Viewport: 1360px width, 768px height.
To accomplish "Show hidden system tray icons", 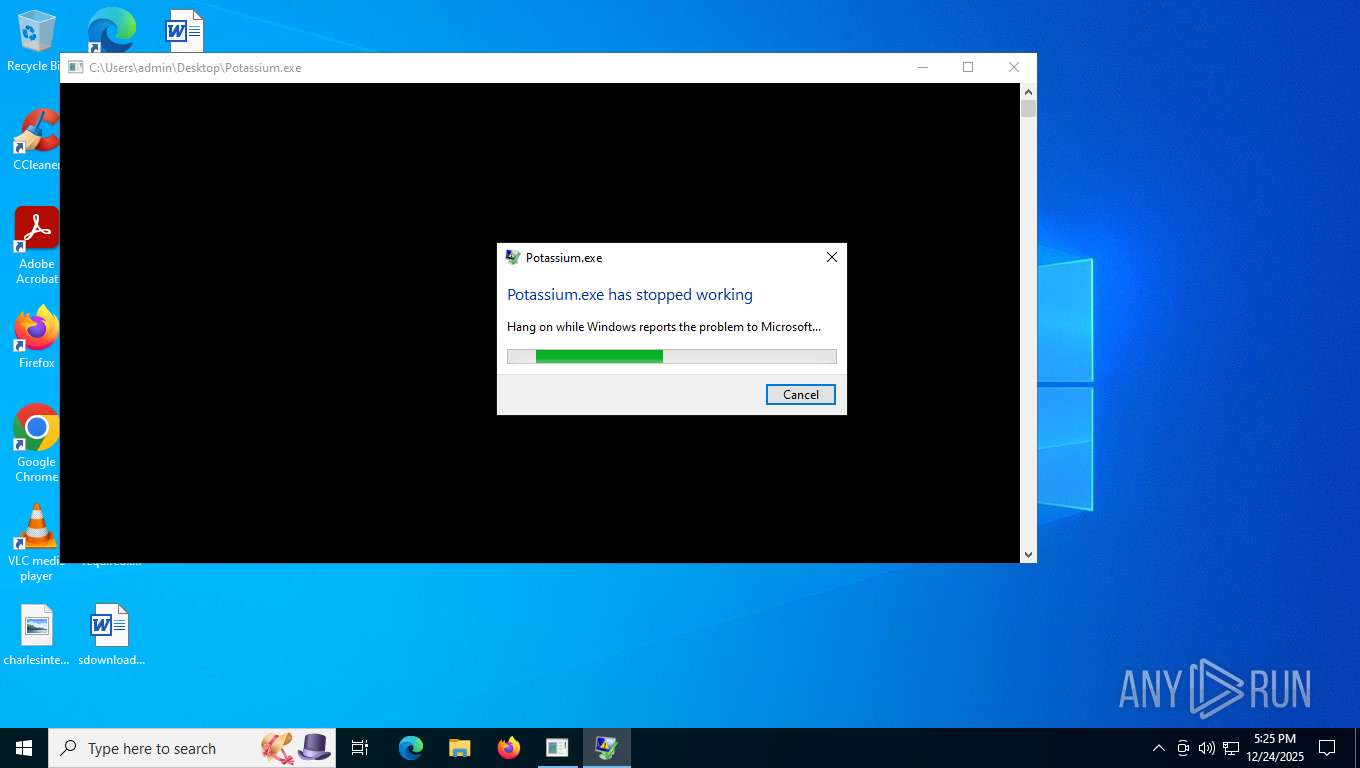I will tap(1159, 748).
